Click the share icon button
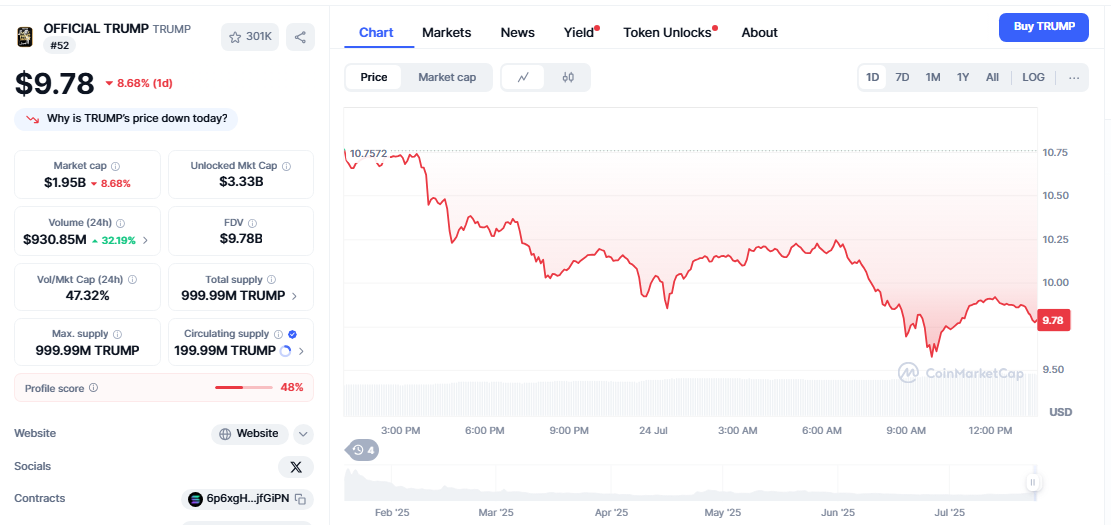1111x525 pixels. pos(300,37)
